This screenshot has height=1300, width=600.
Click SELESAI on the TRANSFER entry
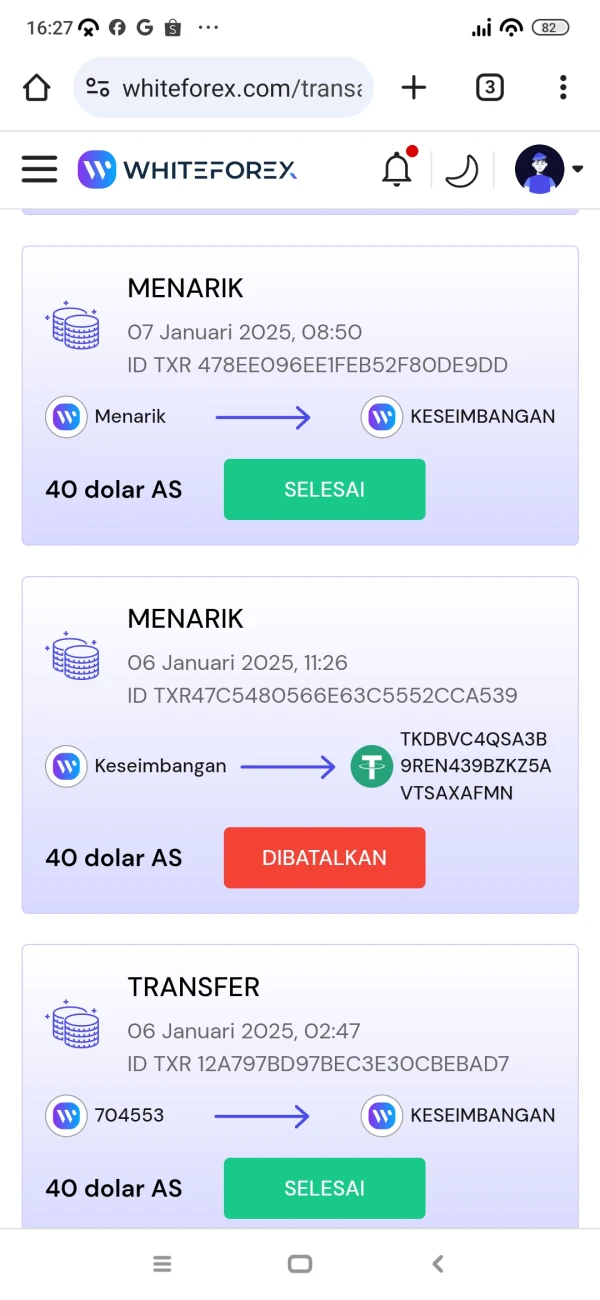coord(324,1188)
